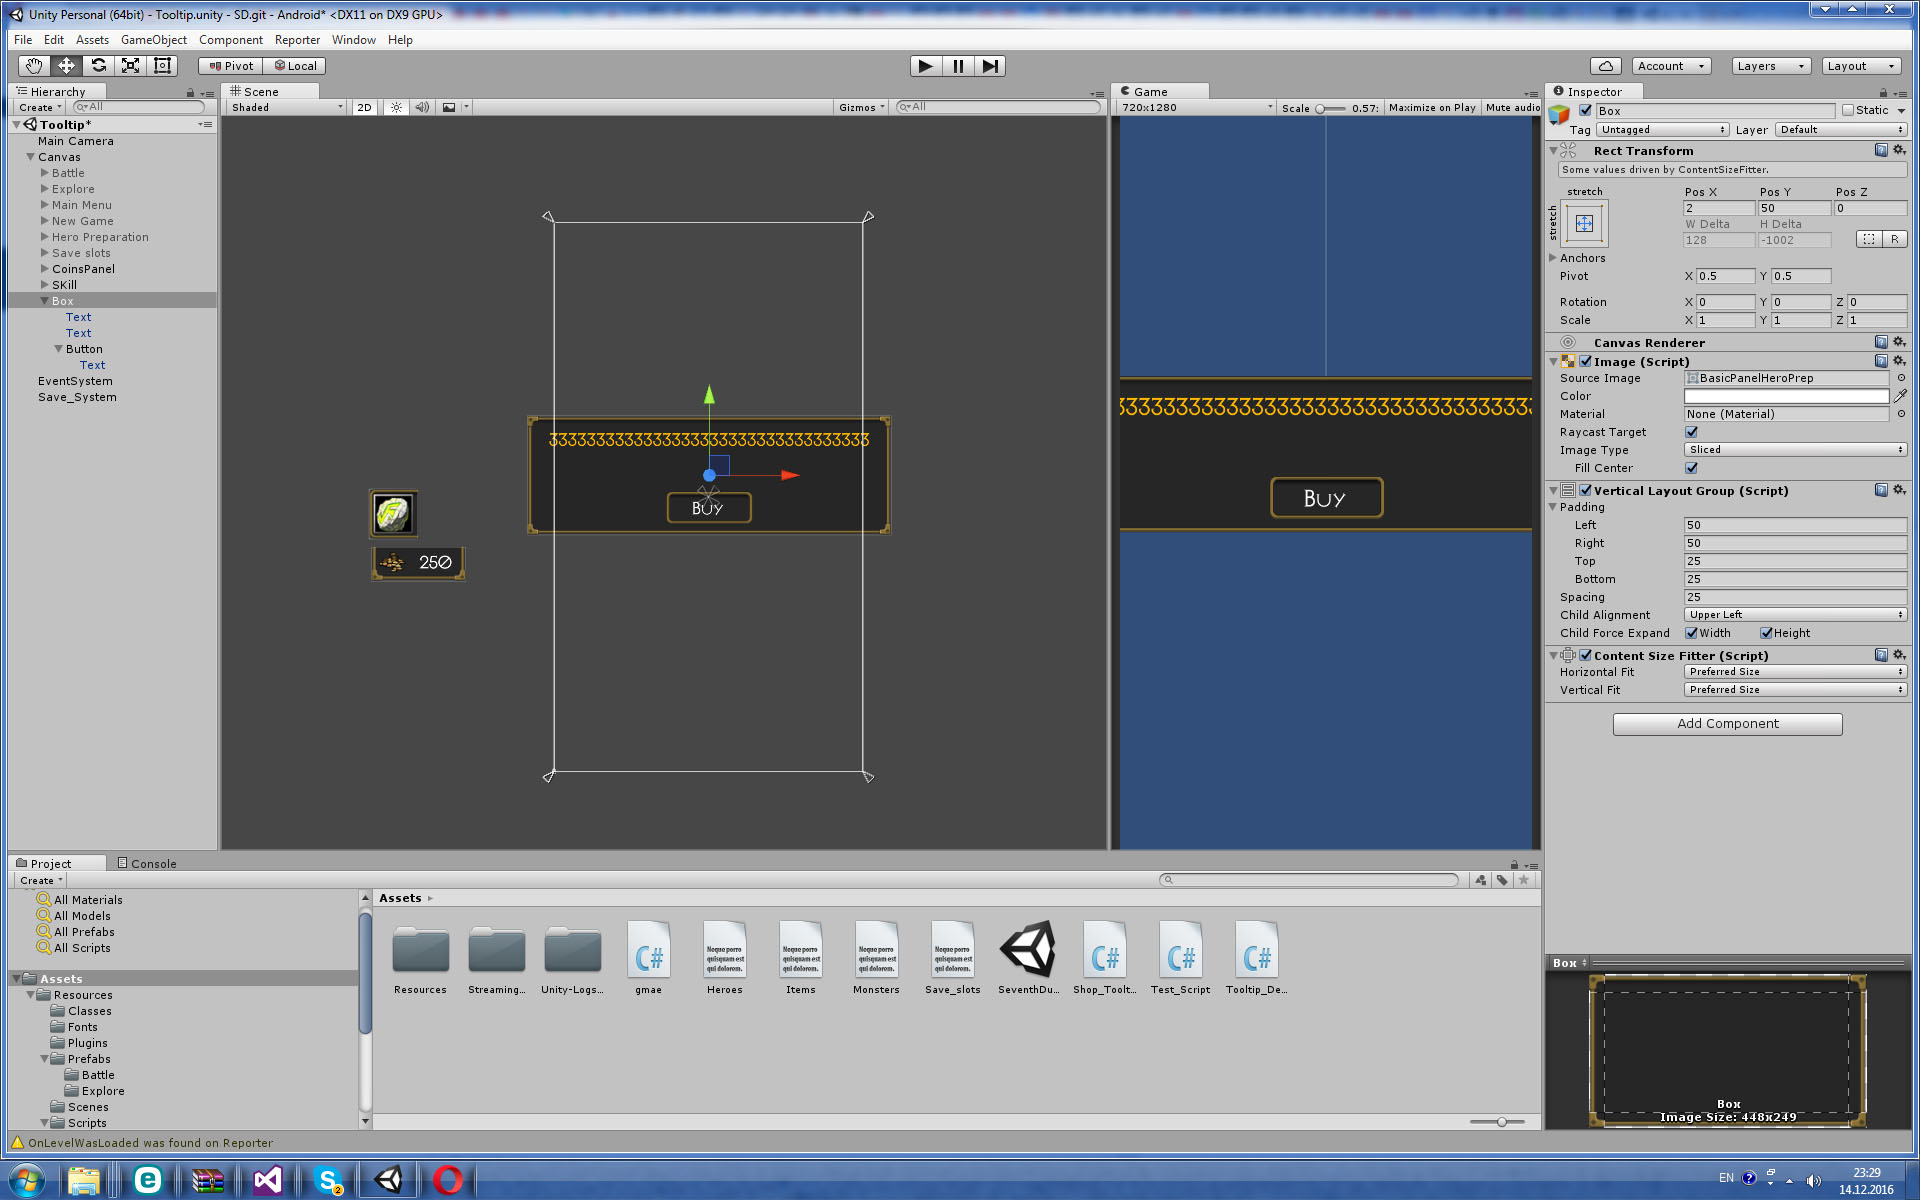Click Rect Transform blueprint mode button

[1869, 239]
